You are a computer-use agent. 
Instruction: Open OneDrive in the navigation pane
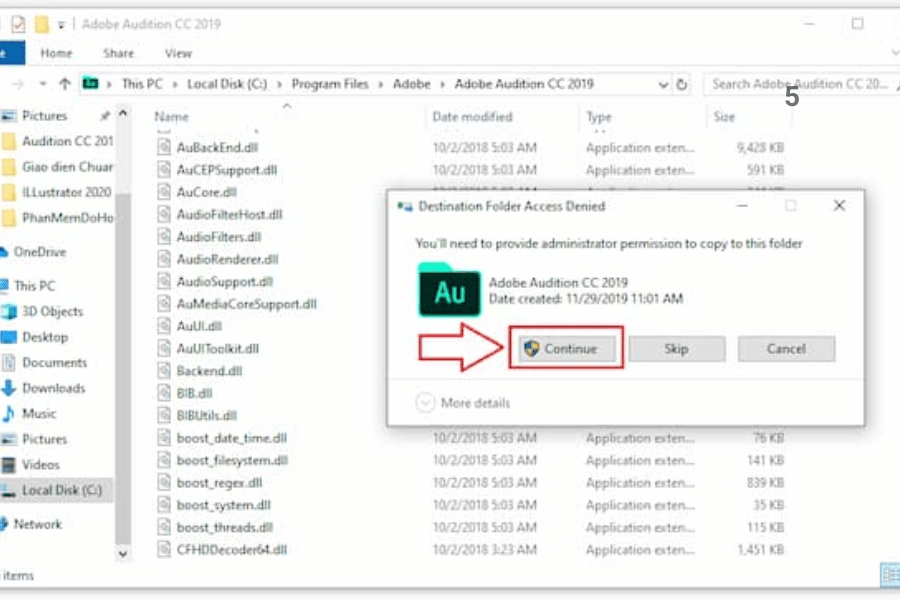pos(41,252)
